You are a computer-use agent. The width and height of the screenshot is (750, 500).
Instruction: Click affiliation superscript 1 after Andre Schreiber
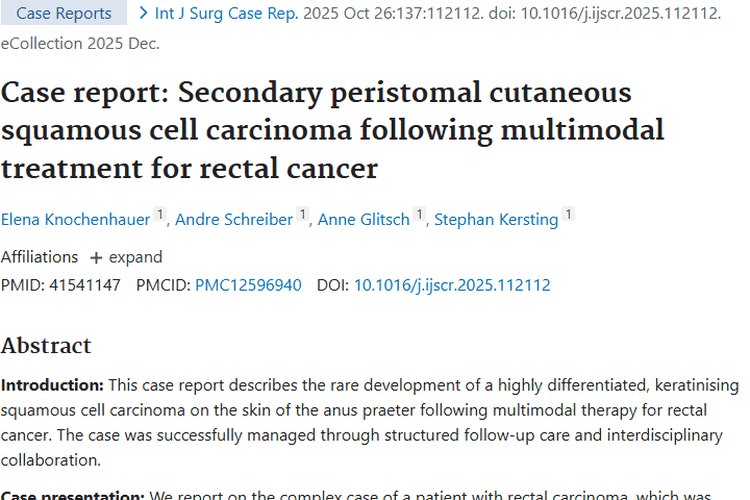coord(302,215)
